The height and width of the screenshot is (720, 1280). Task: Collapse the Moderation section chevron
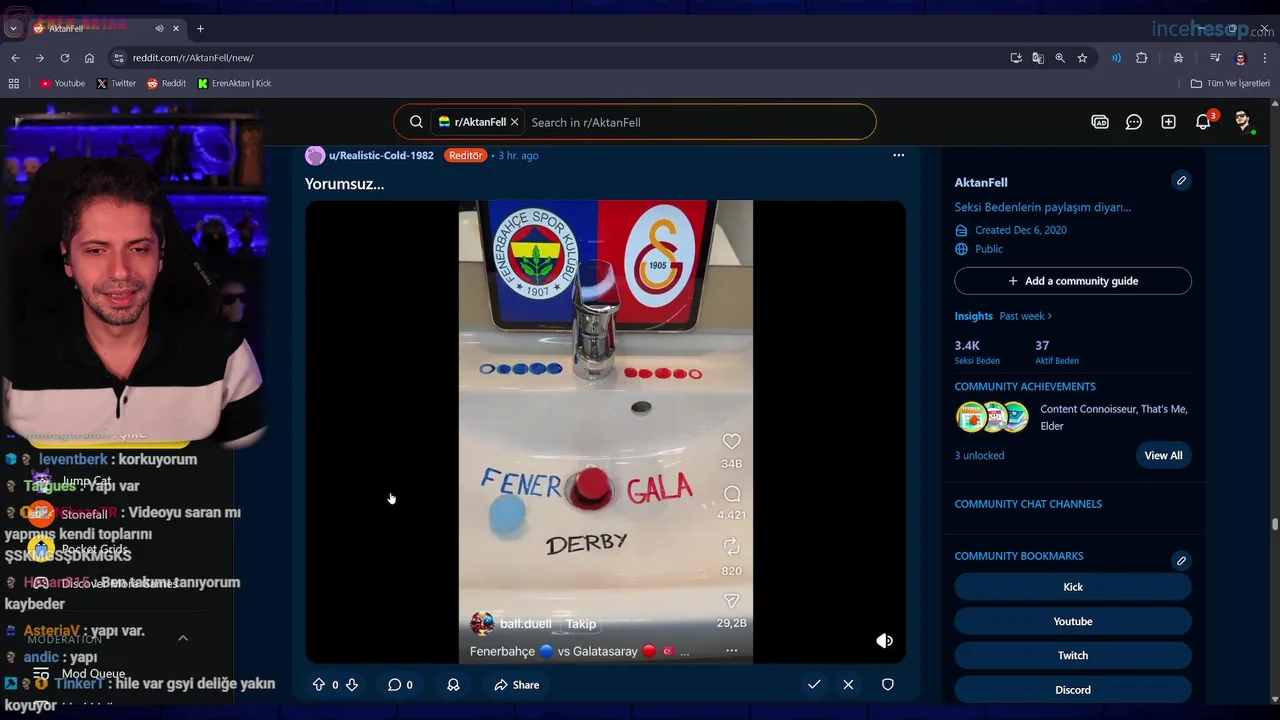click(183, 638)
